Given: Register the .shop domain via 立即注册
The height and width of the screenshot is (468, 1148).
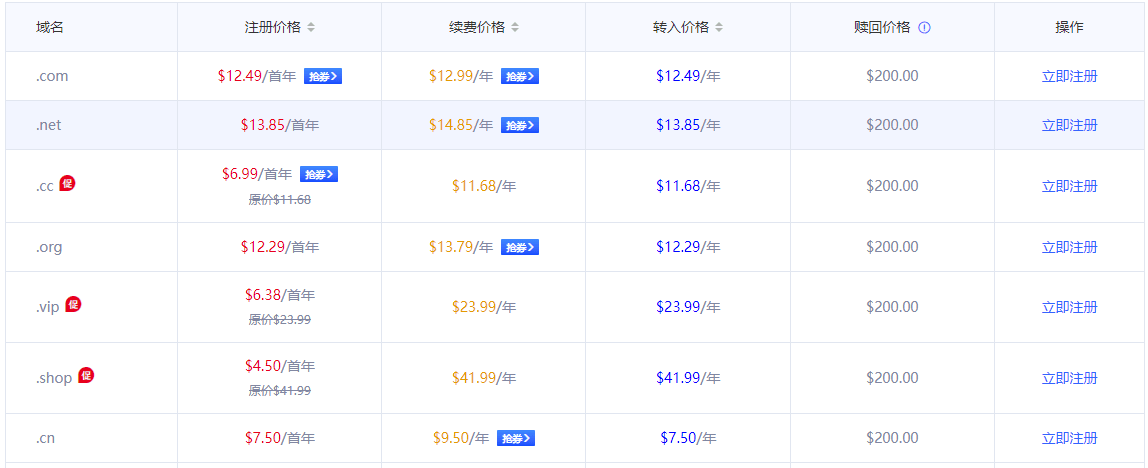Looking at the screenshot, I should 1069,378.
